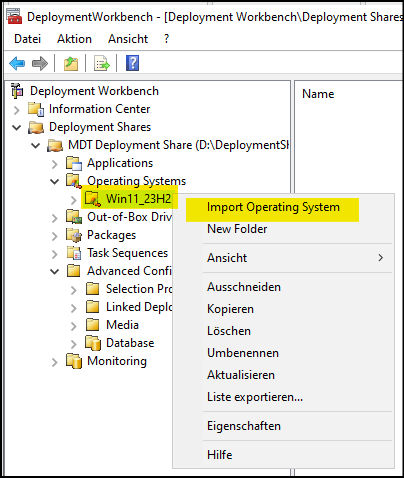This screenshot has height=478, width=404.
Task: Click the gray Forward arrow toolbar icon
Action: 40,63
